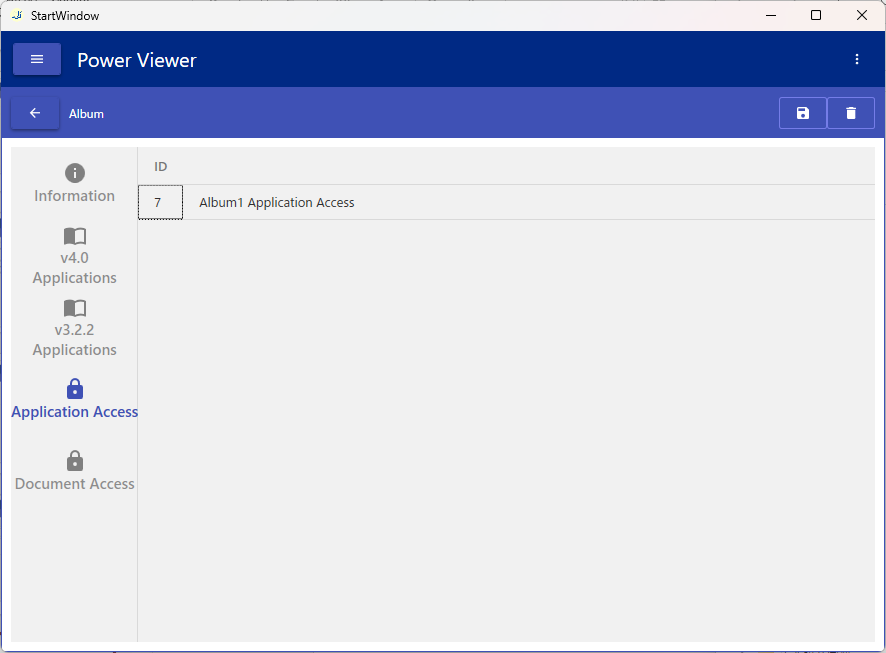886x653 pixels.
Task: Save the album with floppy disk icon
Action: click(802, 113)
